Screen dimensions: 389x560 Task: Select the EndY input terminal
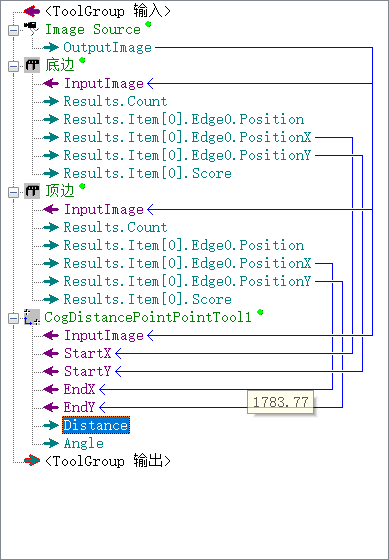point(79,407)
